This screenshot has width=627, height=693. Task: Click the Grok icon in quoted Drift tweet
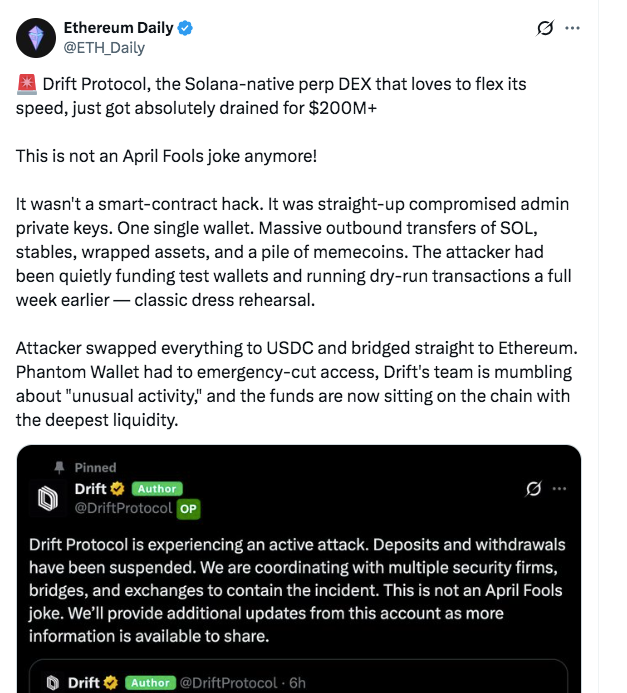tap(534, 489)
